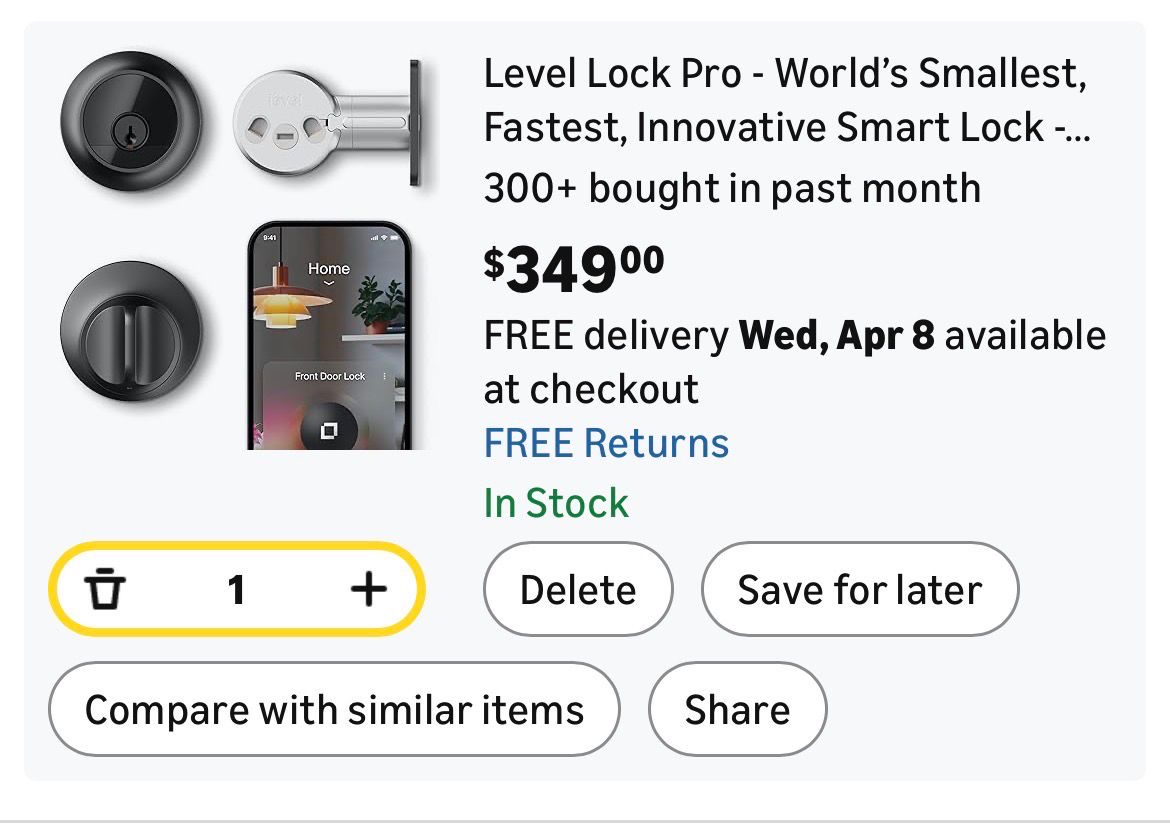The image size is (1170, 838).
Task: Click the 300+ bought in past month text
Action: click(732, 188)
